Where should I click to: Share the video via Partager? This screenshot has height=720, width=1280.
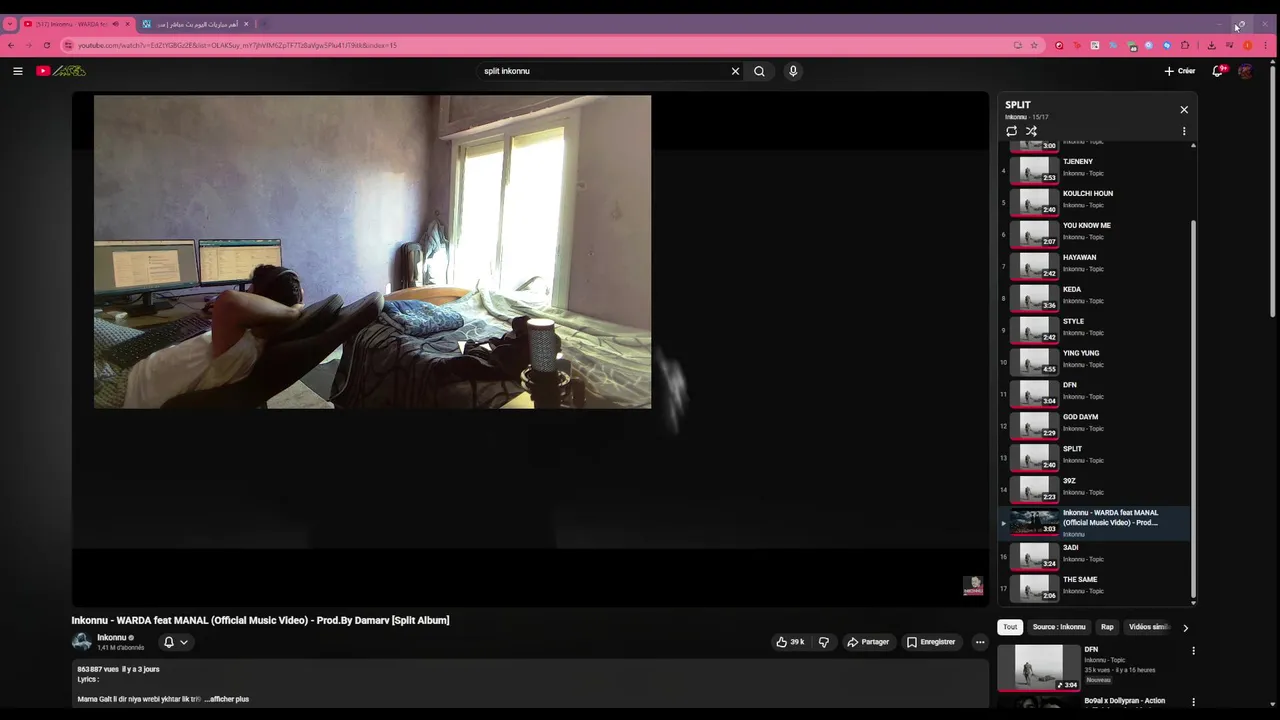[x=868, y=642]
